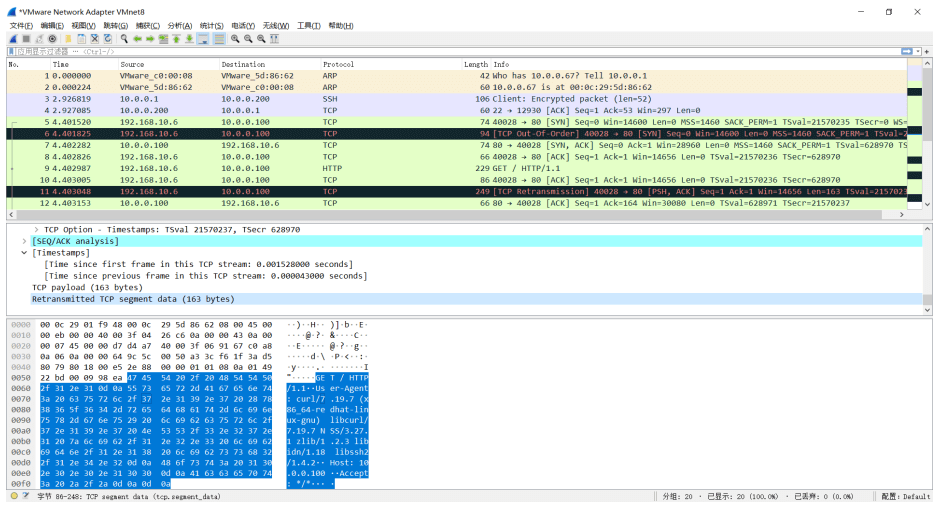Open capture options dialog
939x508 pixels.
click(52, 39)
